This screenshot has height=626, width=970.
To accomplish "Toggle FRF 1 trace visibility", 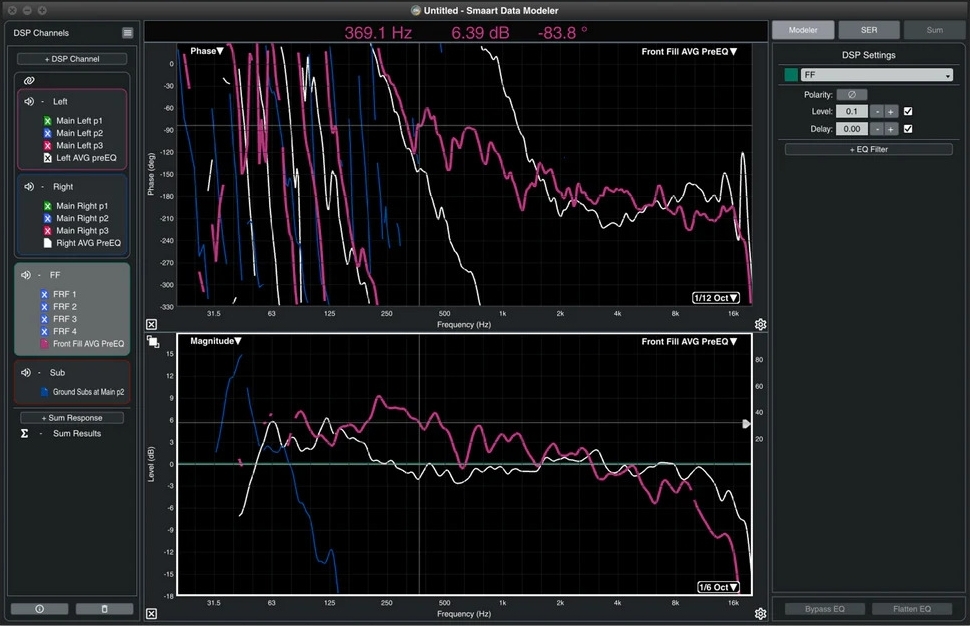I will point(44,294).
